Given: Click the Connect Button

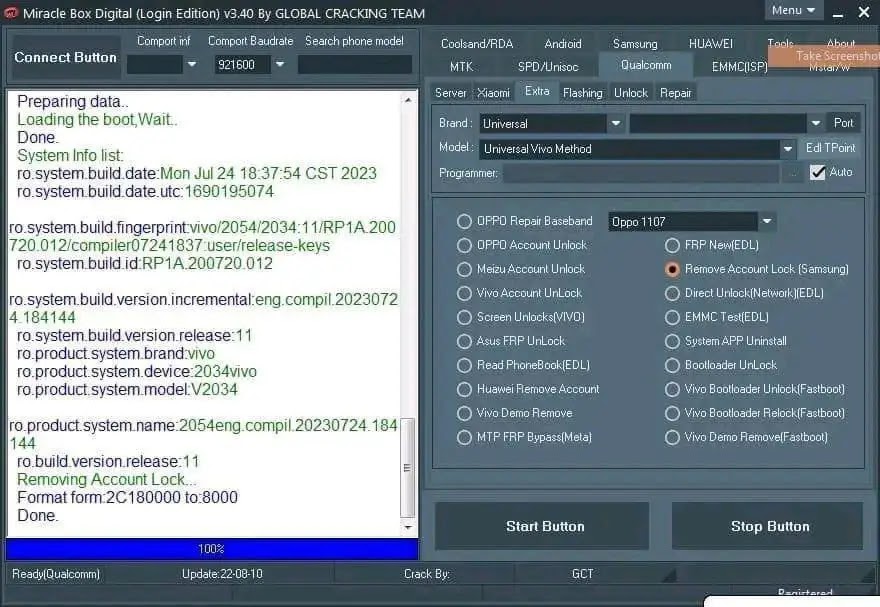Looking at the screenshot, I should click(66, 57).
